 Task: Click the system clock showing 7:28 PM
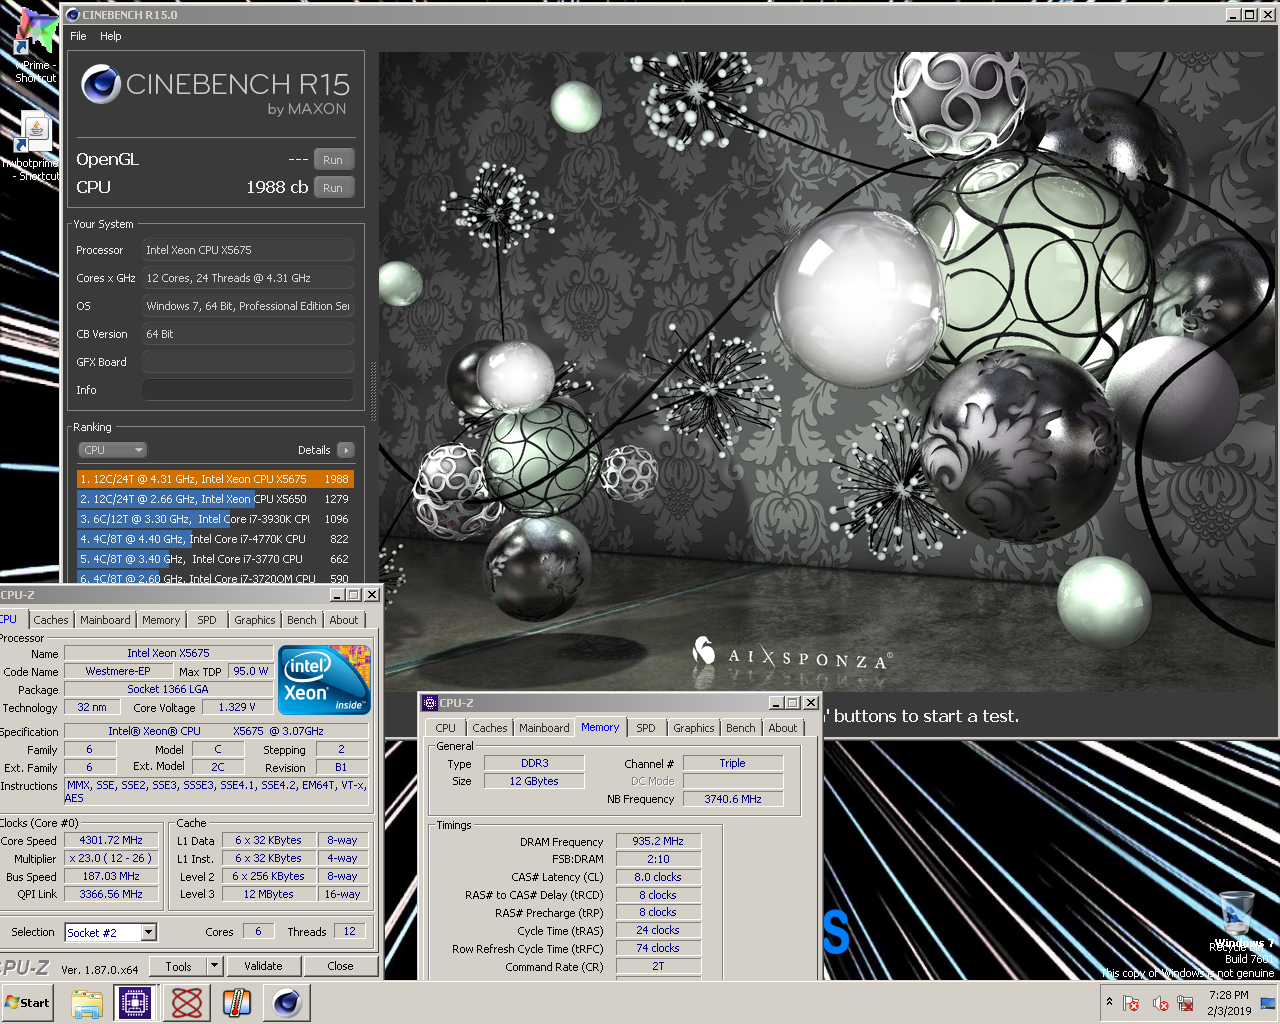click(1229, 1003)
